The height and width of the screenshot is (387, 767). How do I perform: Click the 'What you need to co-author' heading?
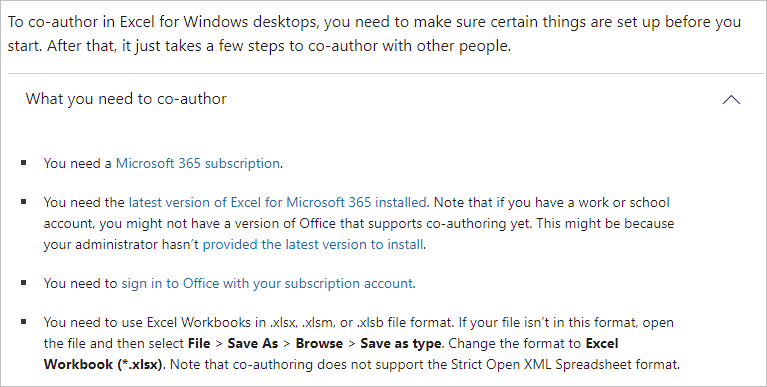click(x=126, y=99)
